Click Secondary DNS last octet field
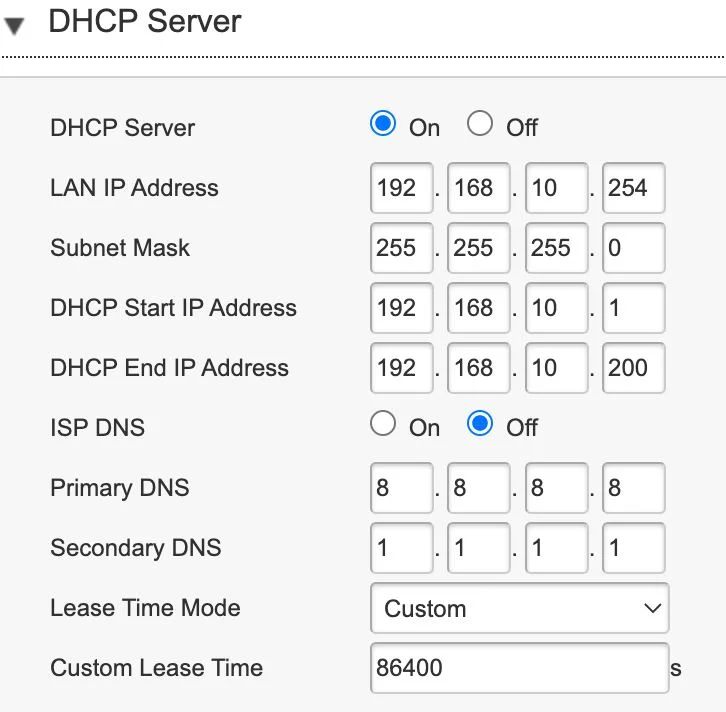The width and height of the screenshot is (726, 712). pos(633,548)
